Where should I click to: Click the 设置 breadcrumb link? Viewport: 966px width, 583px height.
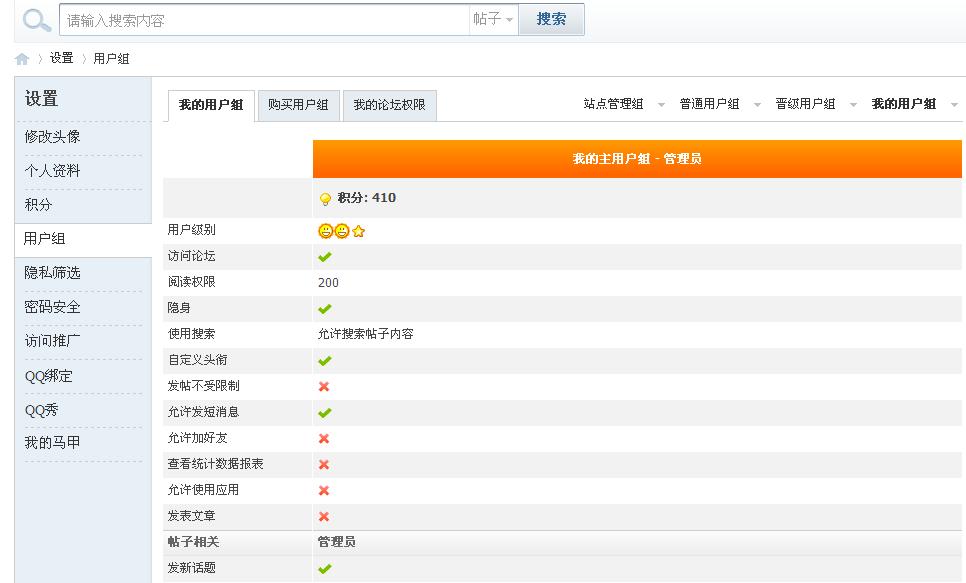(62, 58)
